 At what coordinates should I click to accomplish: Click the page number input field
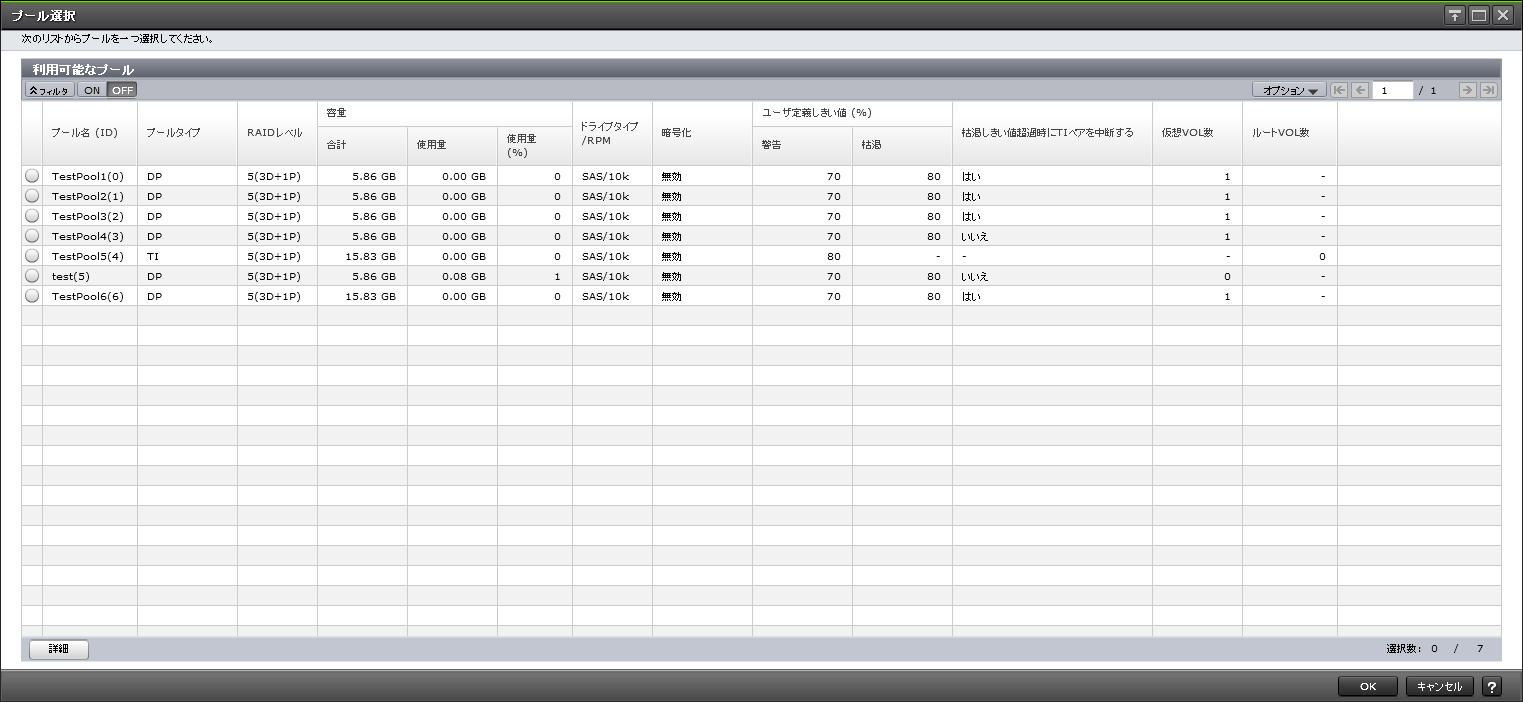(x=1392, y=90)
